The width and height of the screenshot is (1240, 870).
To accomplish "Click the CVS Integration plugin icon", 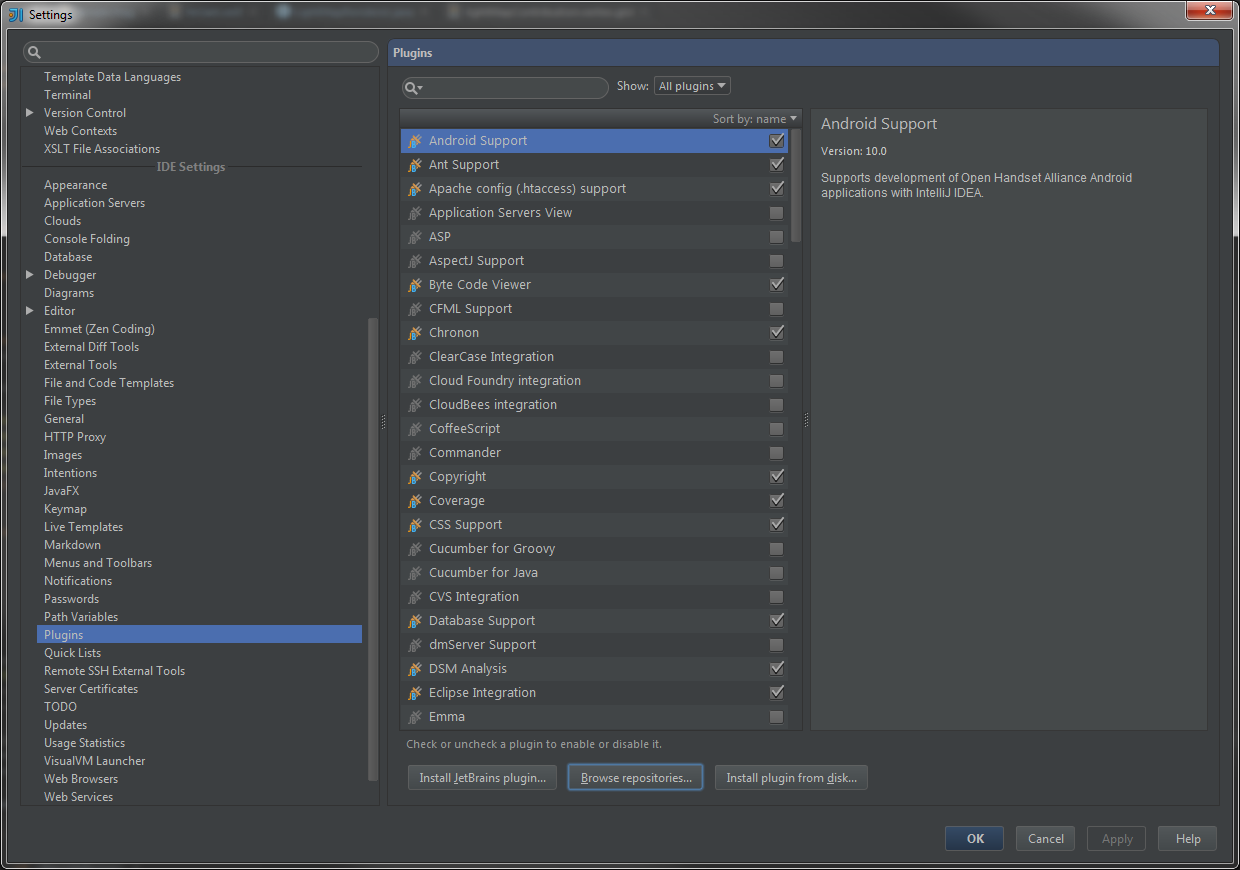I will [415, 597].
